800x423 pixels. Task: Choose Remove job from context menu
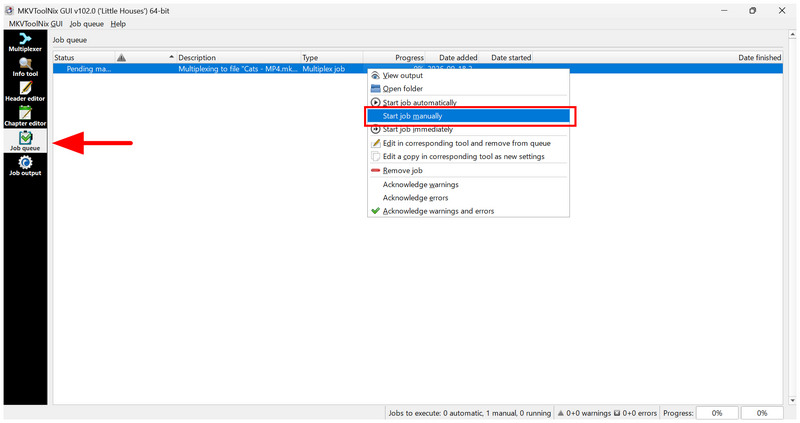point(468,170)
